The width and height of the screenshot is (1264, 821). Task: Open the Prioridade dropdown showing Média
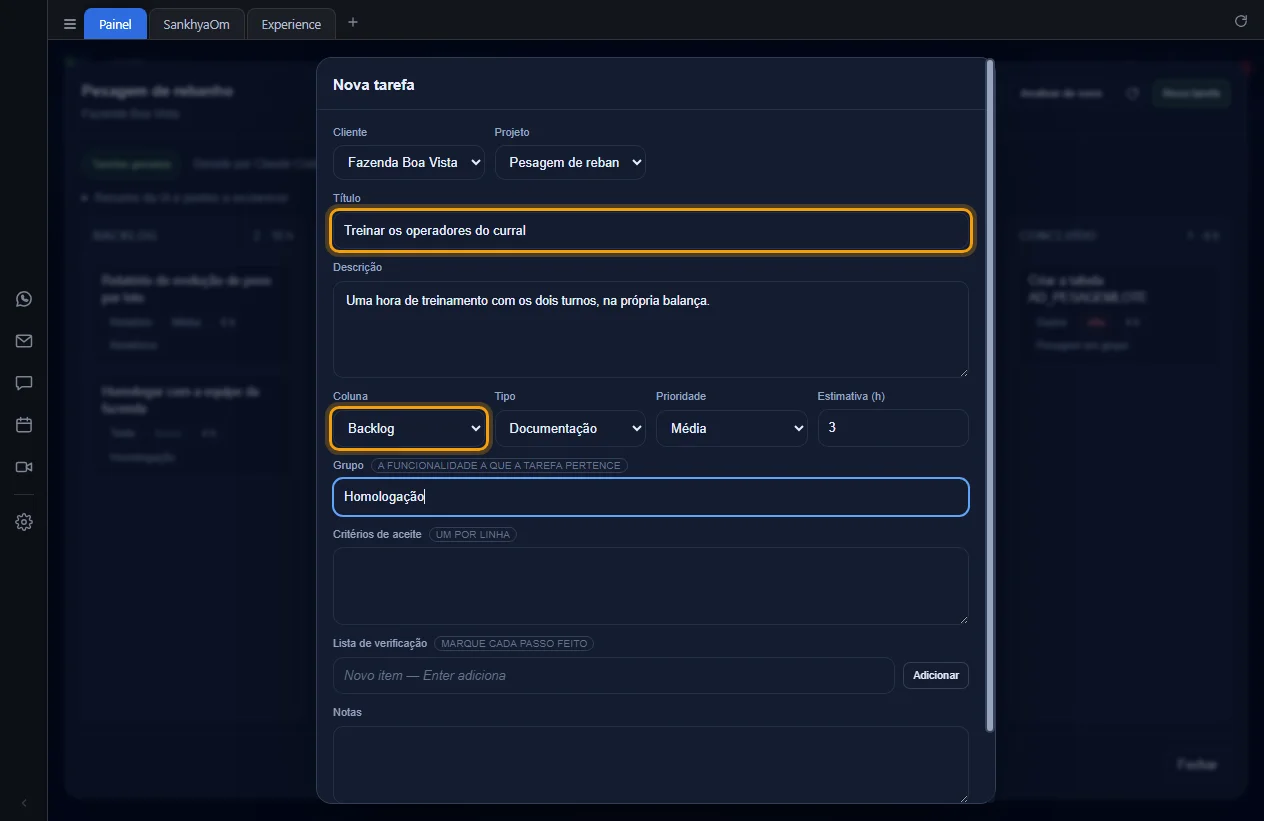point(732,428)
